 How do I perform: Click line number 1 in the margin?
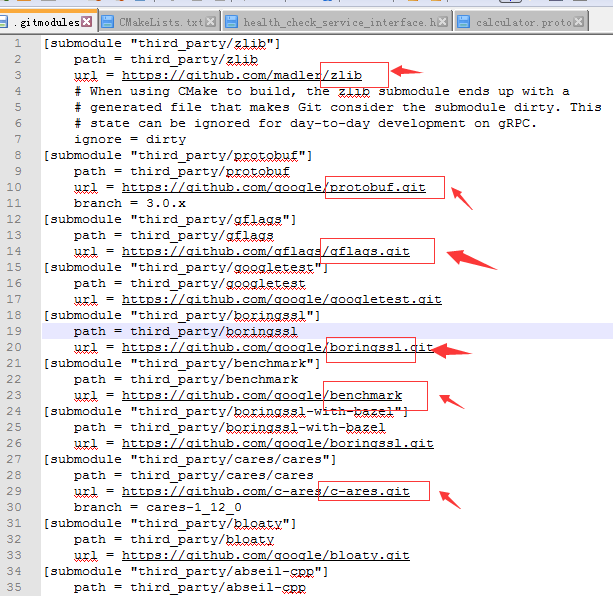tap(18, 43)
